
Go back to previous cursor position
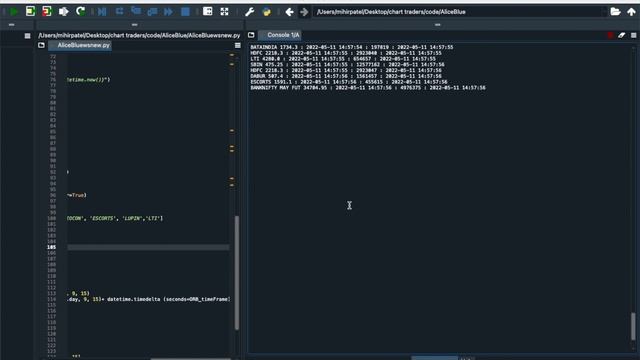[x=289, y=11]
